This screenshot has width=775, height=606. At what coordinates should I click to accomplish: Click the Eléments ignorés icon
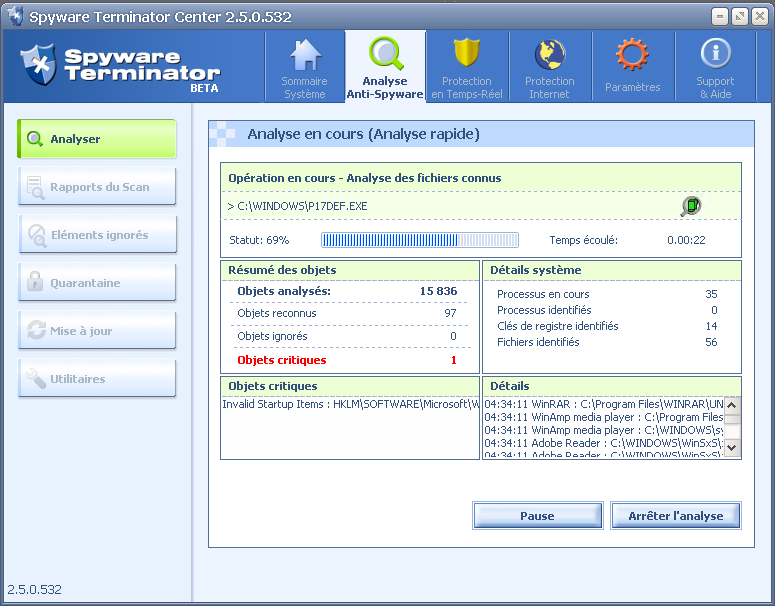point(37,235)
